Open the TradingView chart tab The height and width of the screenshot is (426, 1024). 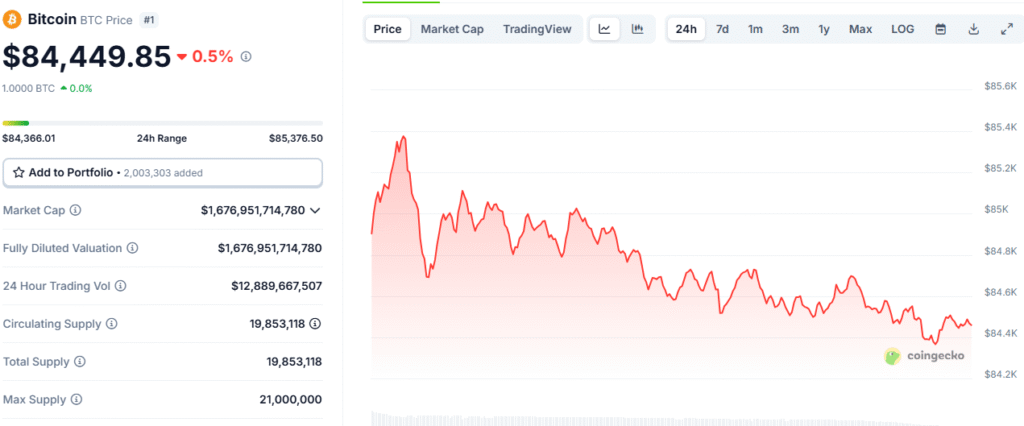click(x=537, y=29)
